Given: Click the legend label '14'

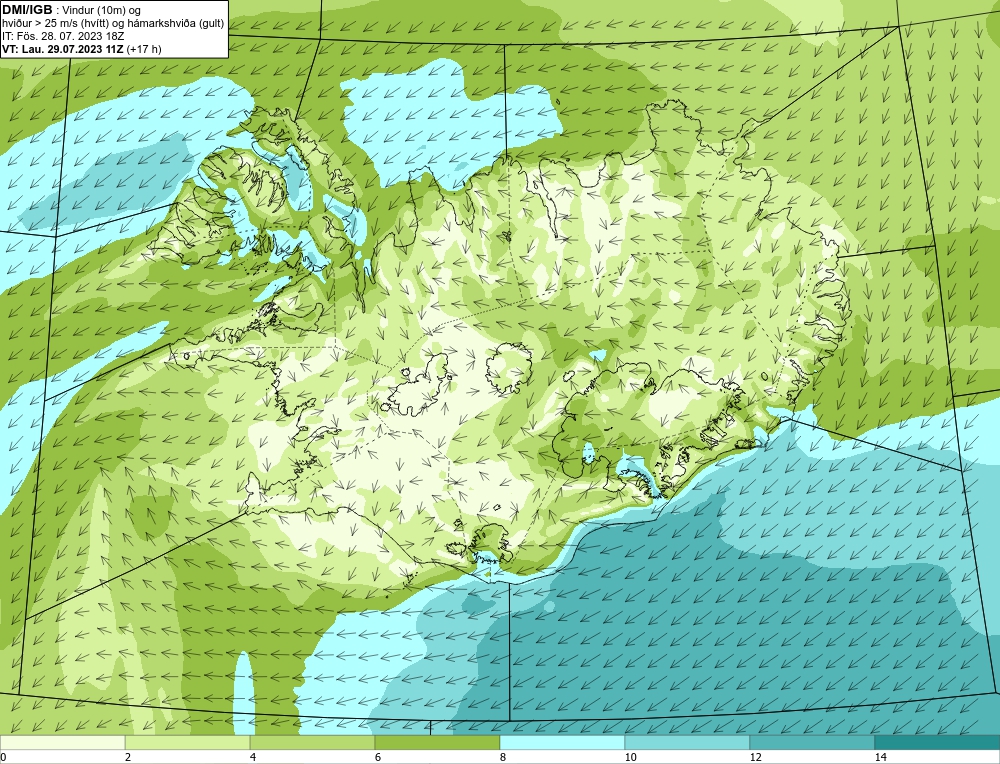Looking at the screenshot, I should [881, 757].
